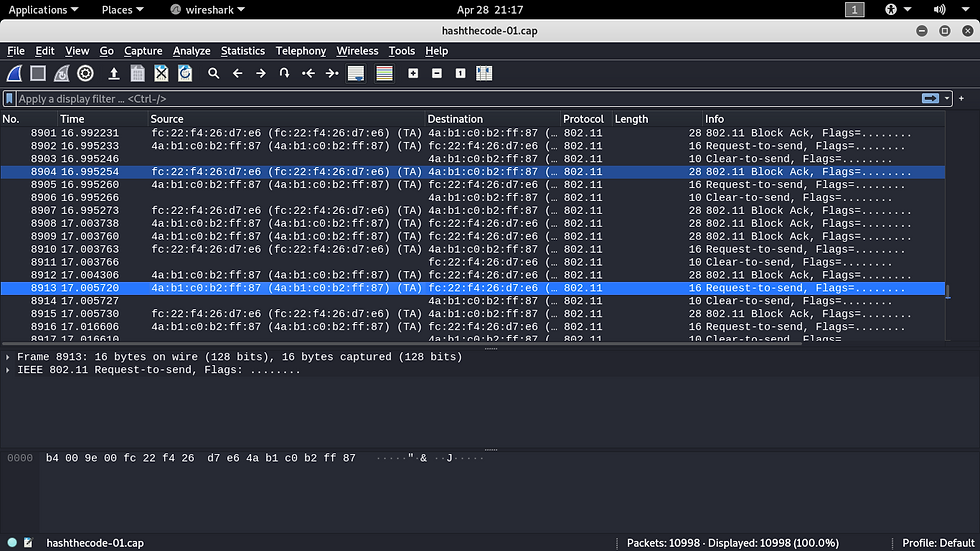Add a display filter button with plus
The height and width of the screenshot is (551, 980).
tap(961, 99)
